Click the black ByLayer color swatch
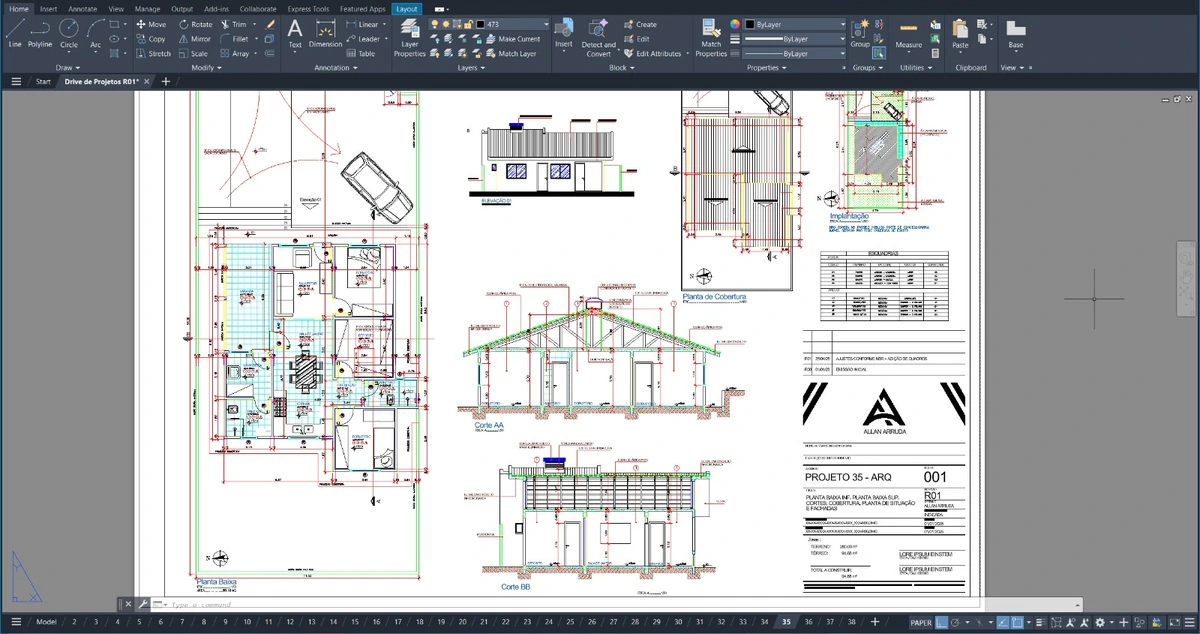Viewport: 1200px width, 634px height. pyautogui.click(x=750, y=24)
